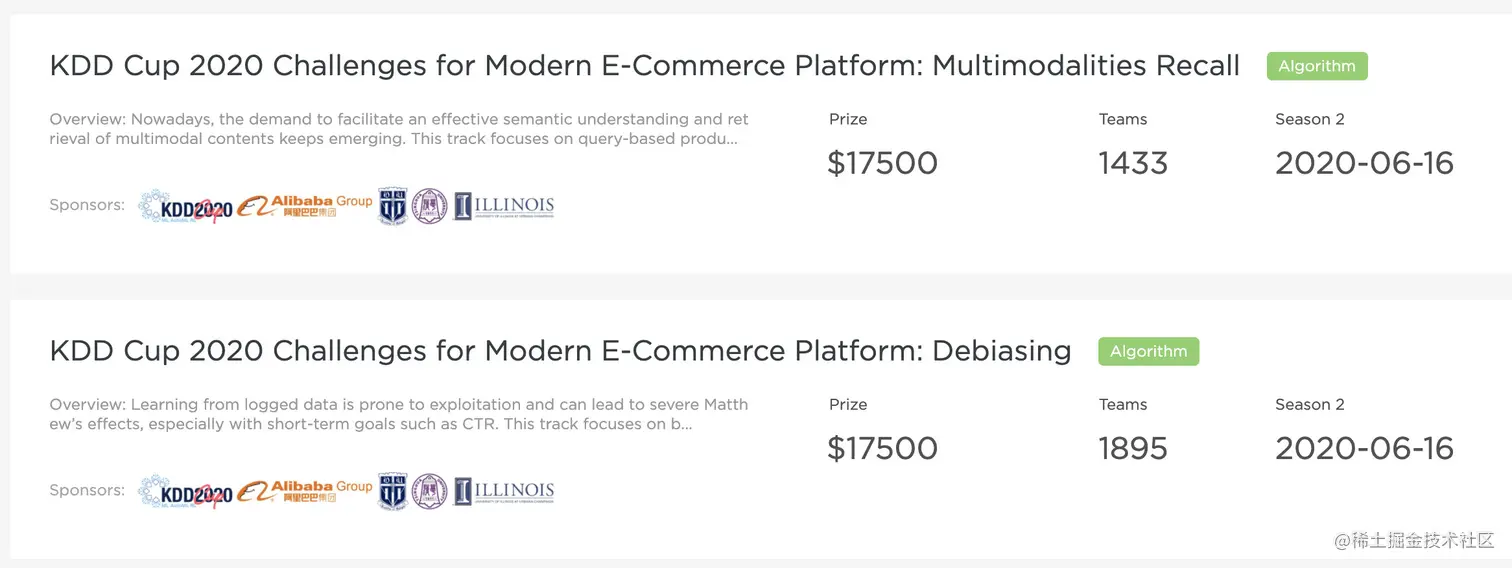The width and height of the screenshot is (1512, 568).
Task: Click the Alibaba Group logo in the Debiasing card
Action: [x=305, y=491]
